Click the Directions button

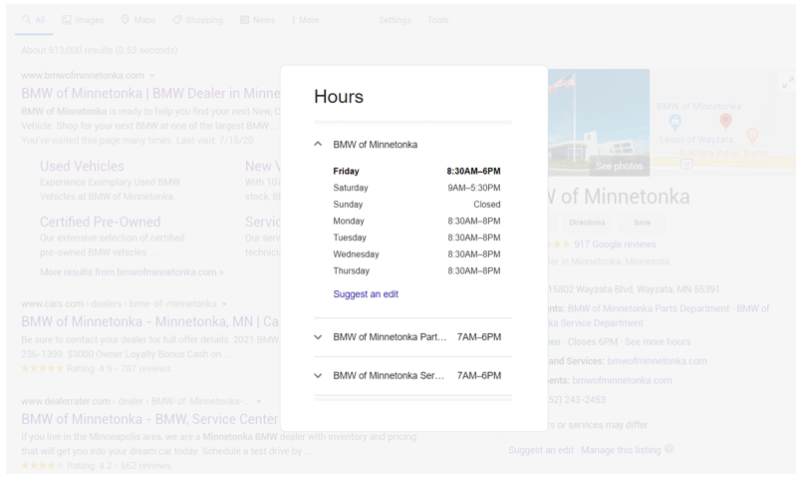point(587,222)
